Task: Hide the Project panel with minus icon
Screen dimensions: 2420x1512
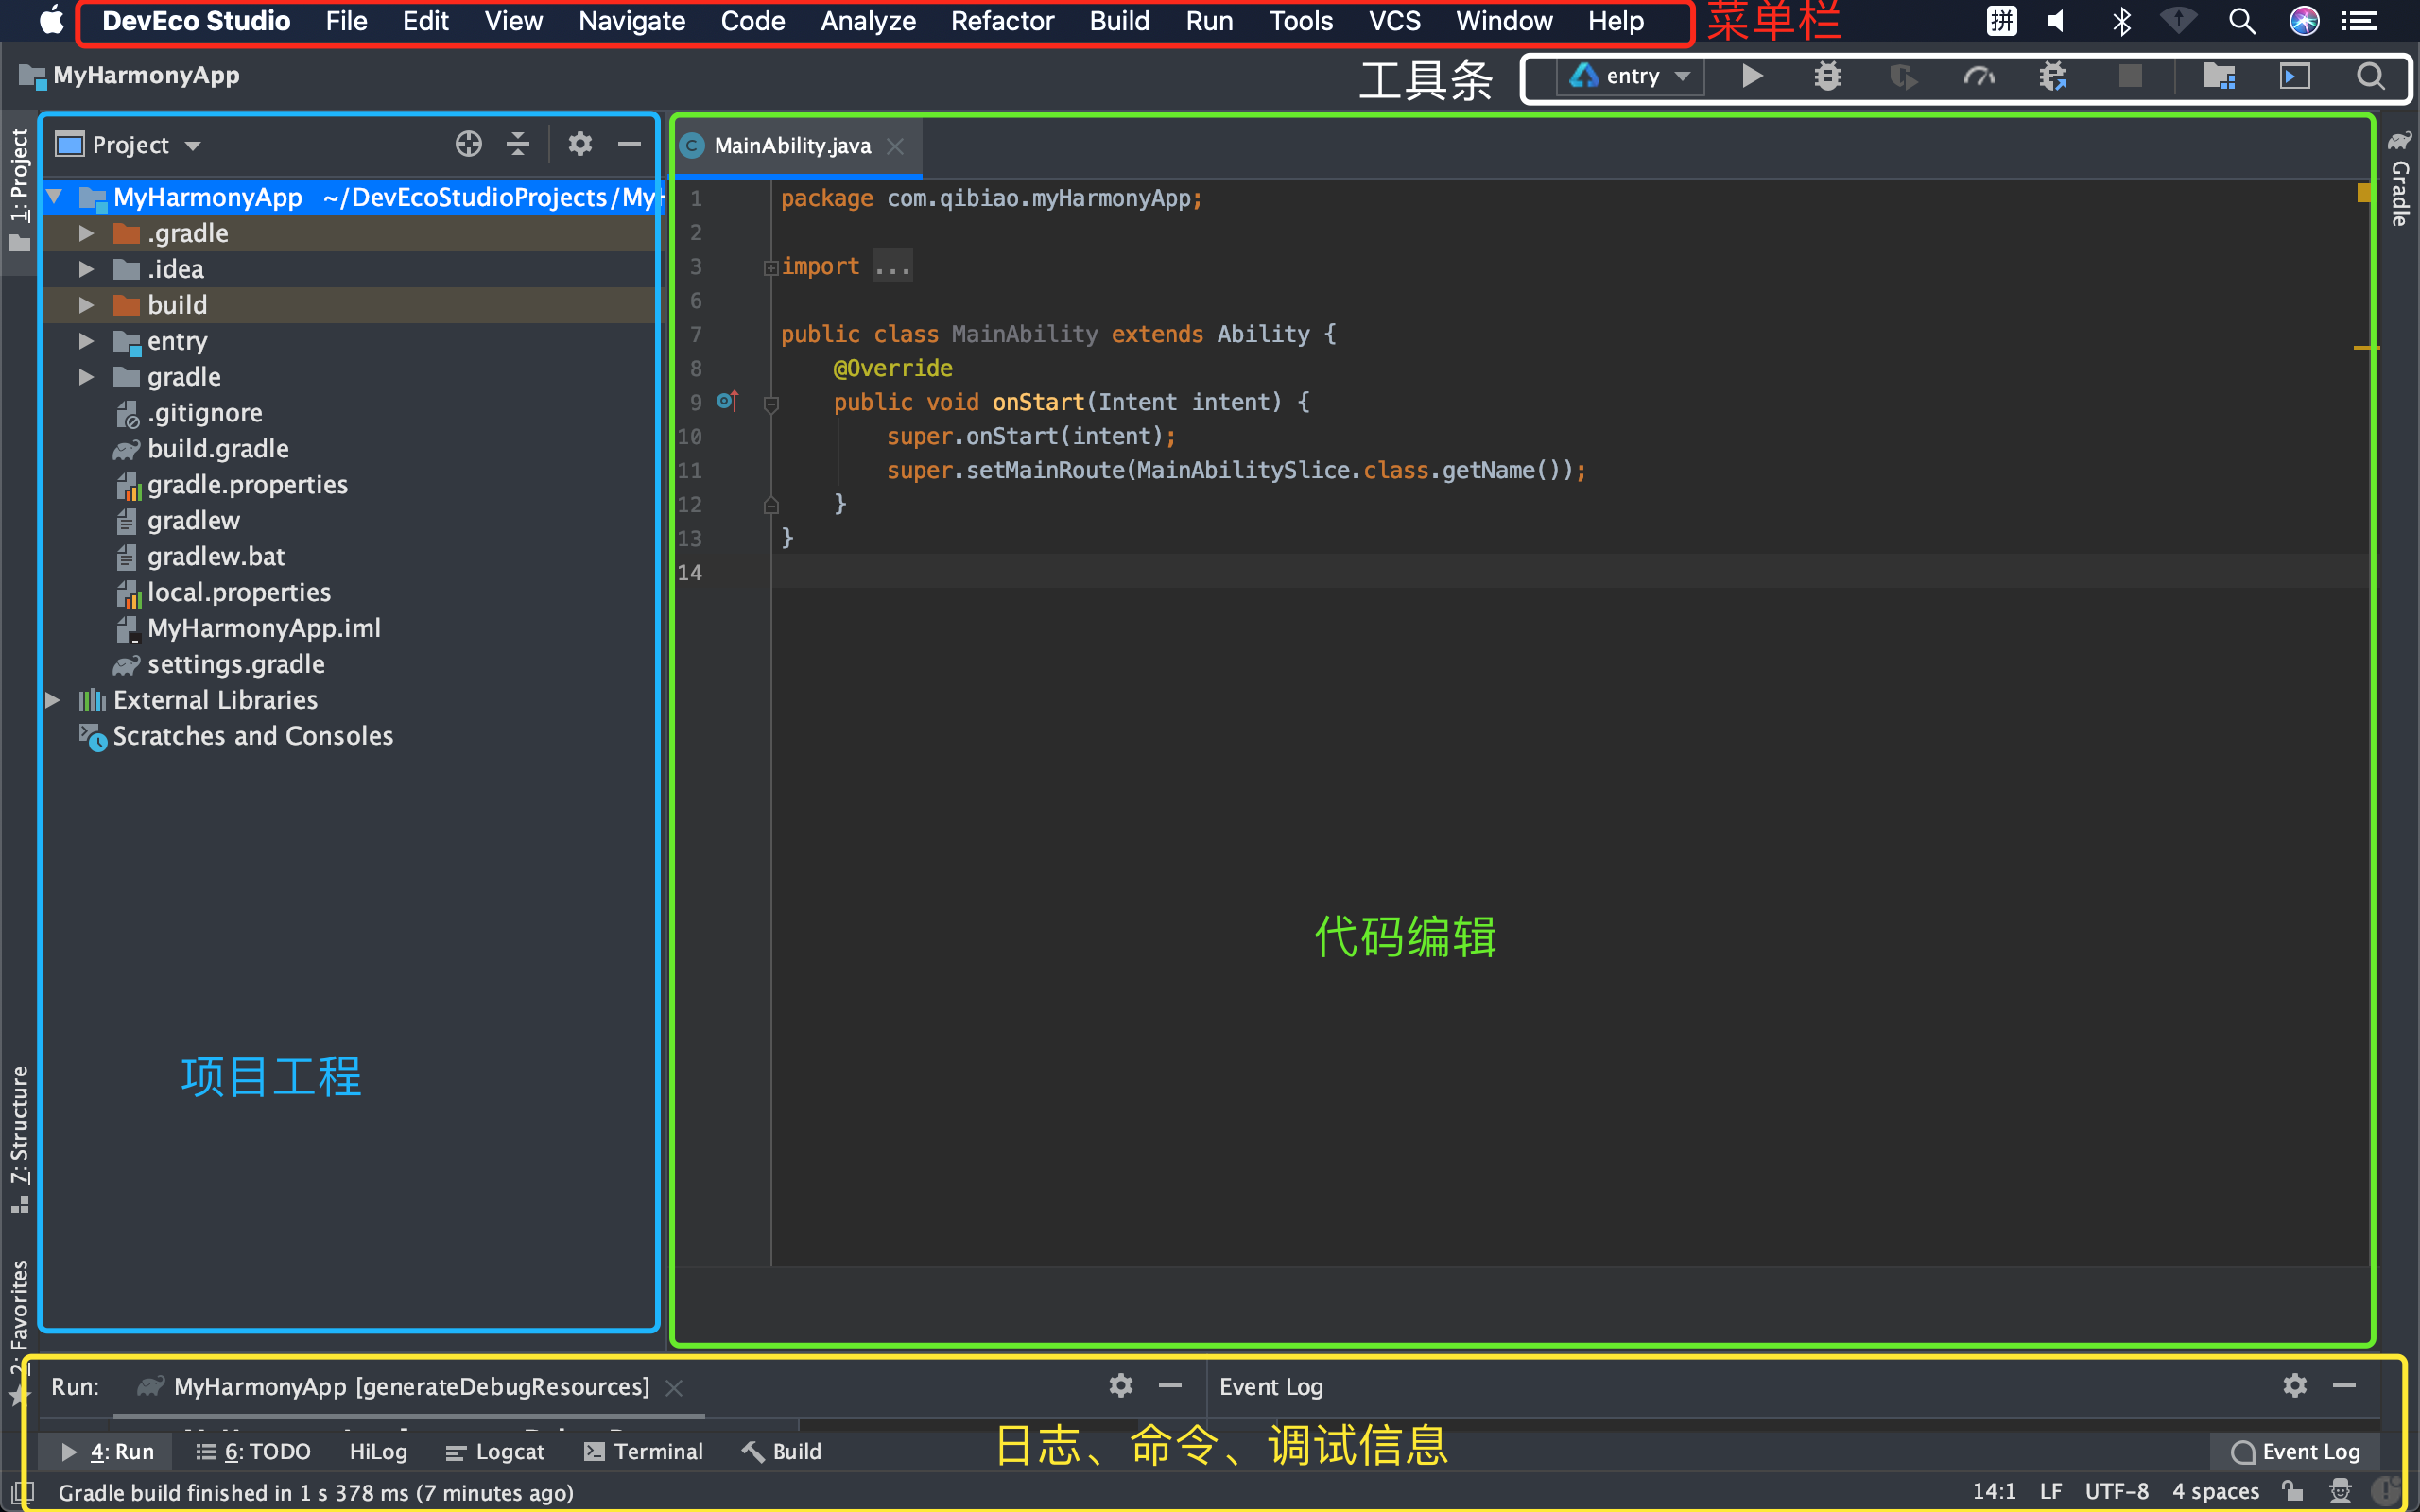Action: (629, 145)
